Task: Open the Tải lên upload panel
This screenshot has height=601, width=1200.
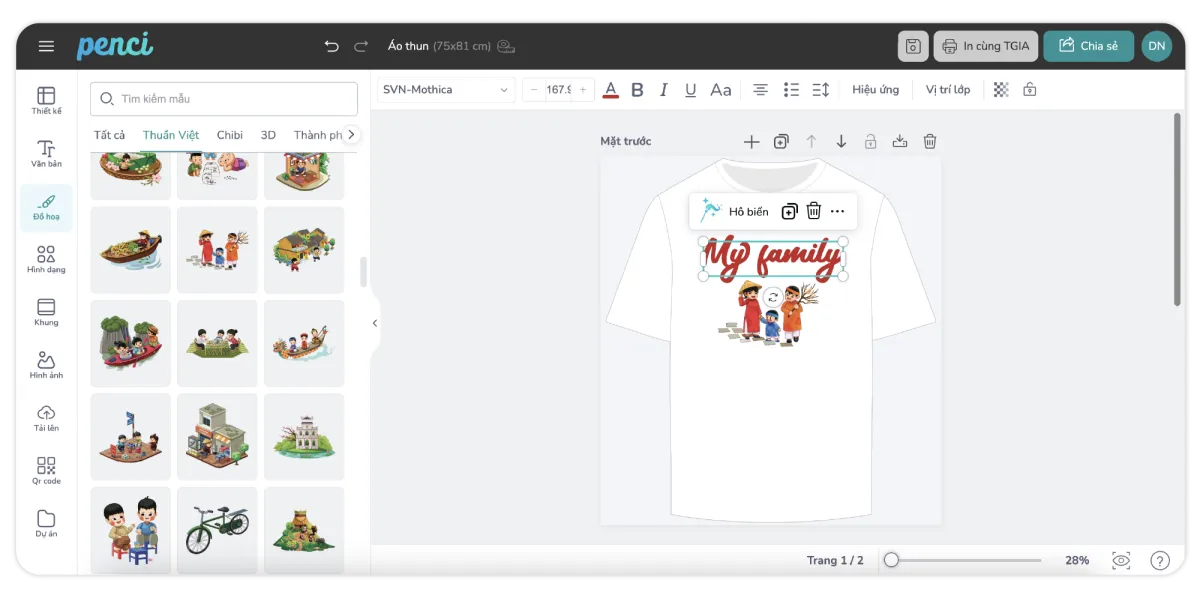Action: point(46,418)
